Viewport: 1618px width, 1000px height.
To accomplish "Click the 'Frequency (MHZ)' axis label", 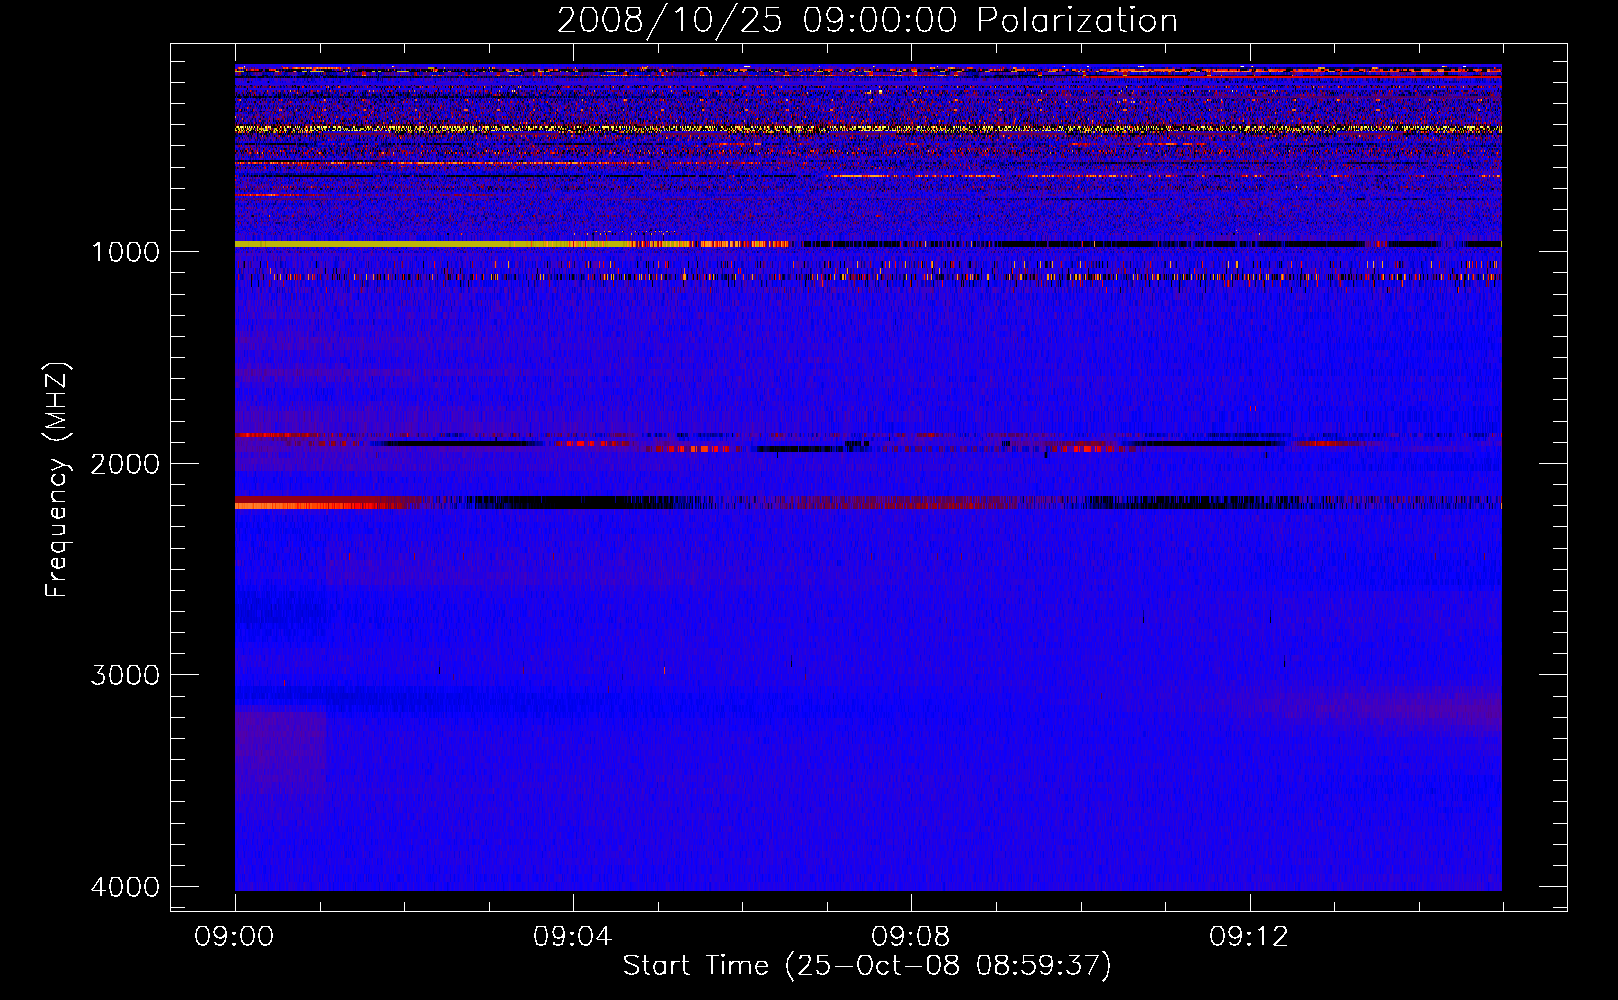I will point(57,480).
